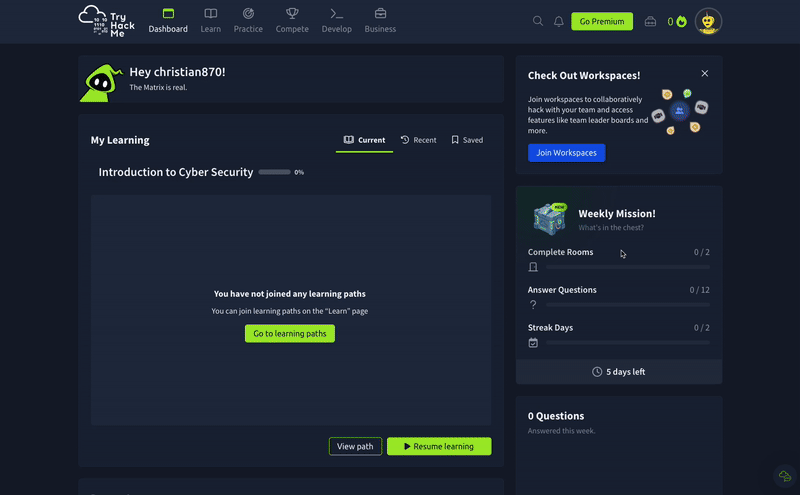This screenshot has width=800, height=495.
Task: Click the green hooded mascot avatar
Action: point(101,83)
